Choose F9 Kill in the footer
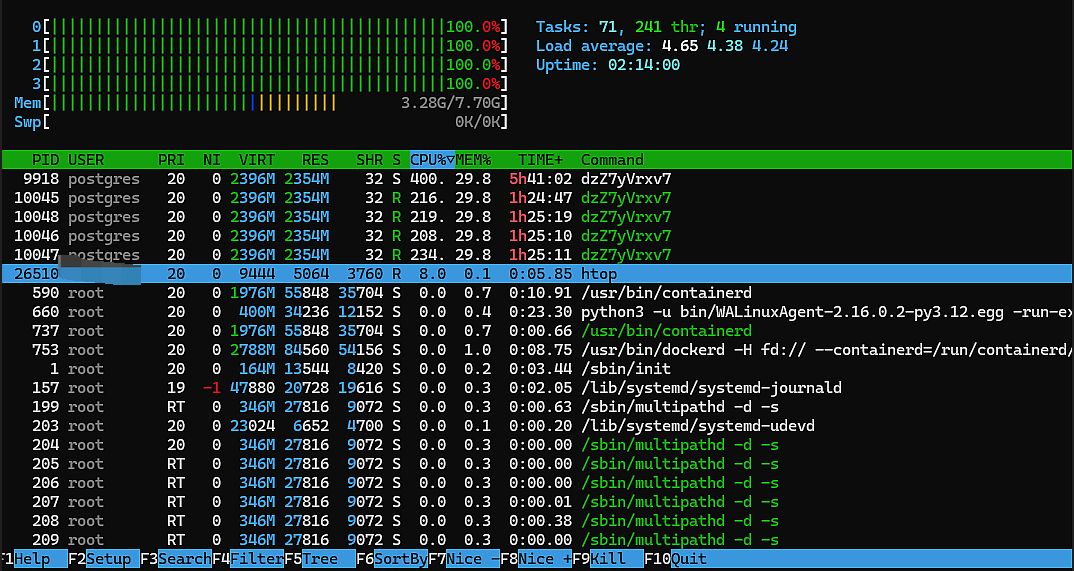The height and width of the screenshot is (571, 1074). [608, 559]
